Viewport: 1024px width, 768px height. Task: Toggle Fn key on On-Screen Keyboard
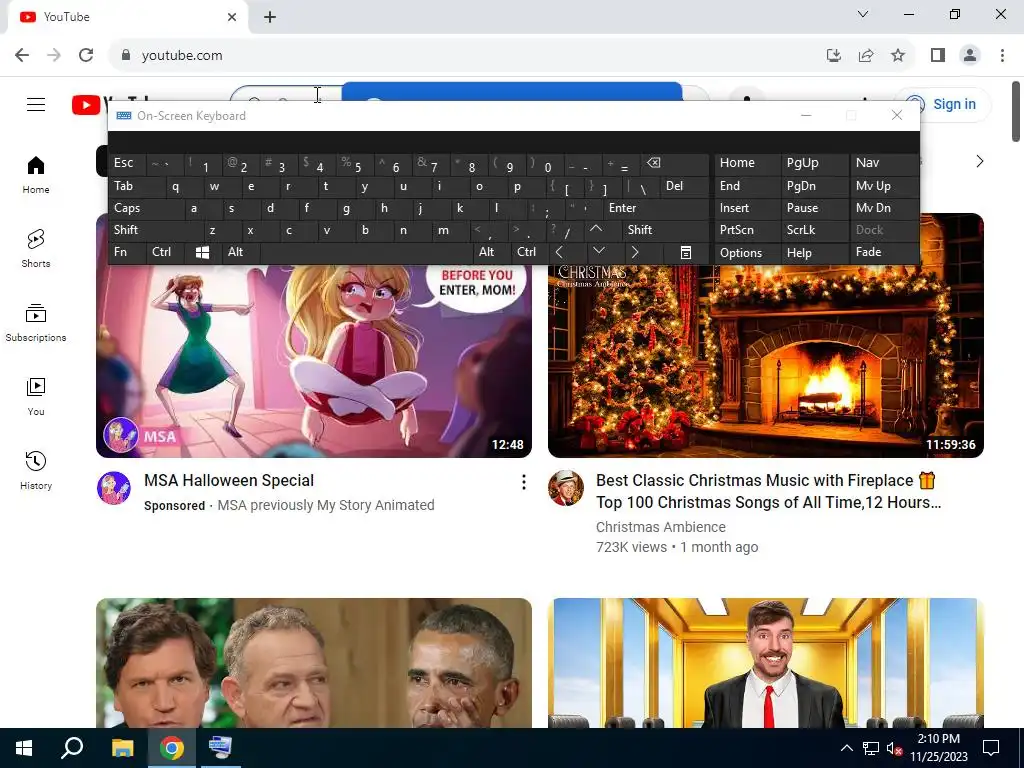127,252
